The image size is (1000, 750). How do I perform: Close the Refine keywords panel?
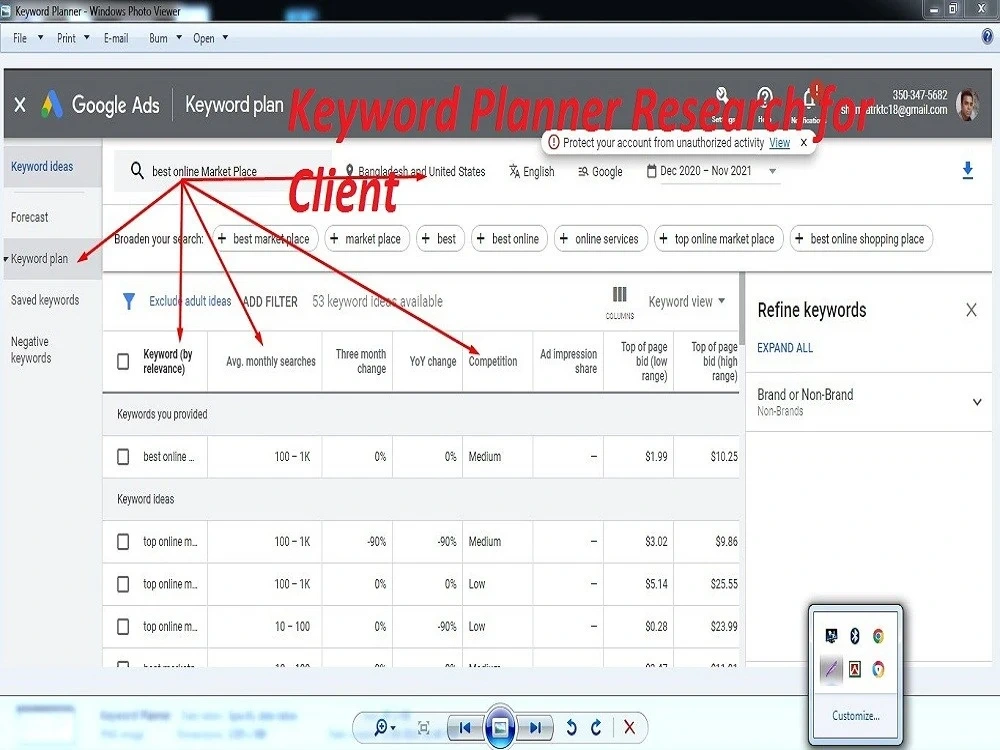[x=971, y=310]
